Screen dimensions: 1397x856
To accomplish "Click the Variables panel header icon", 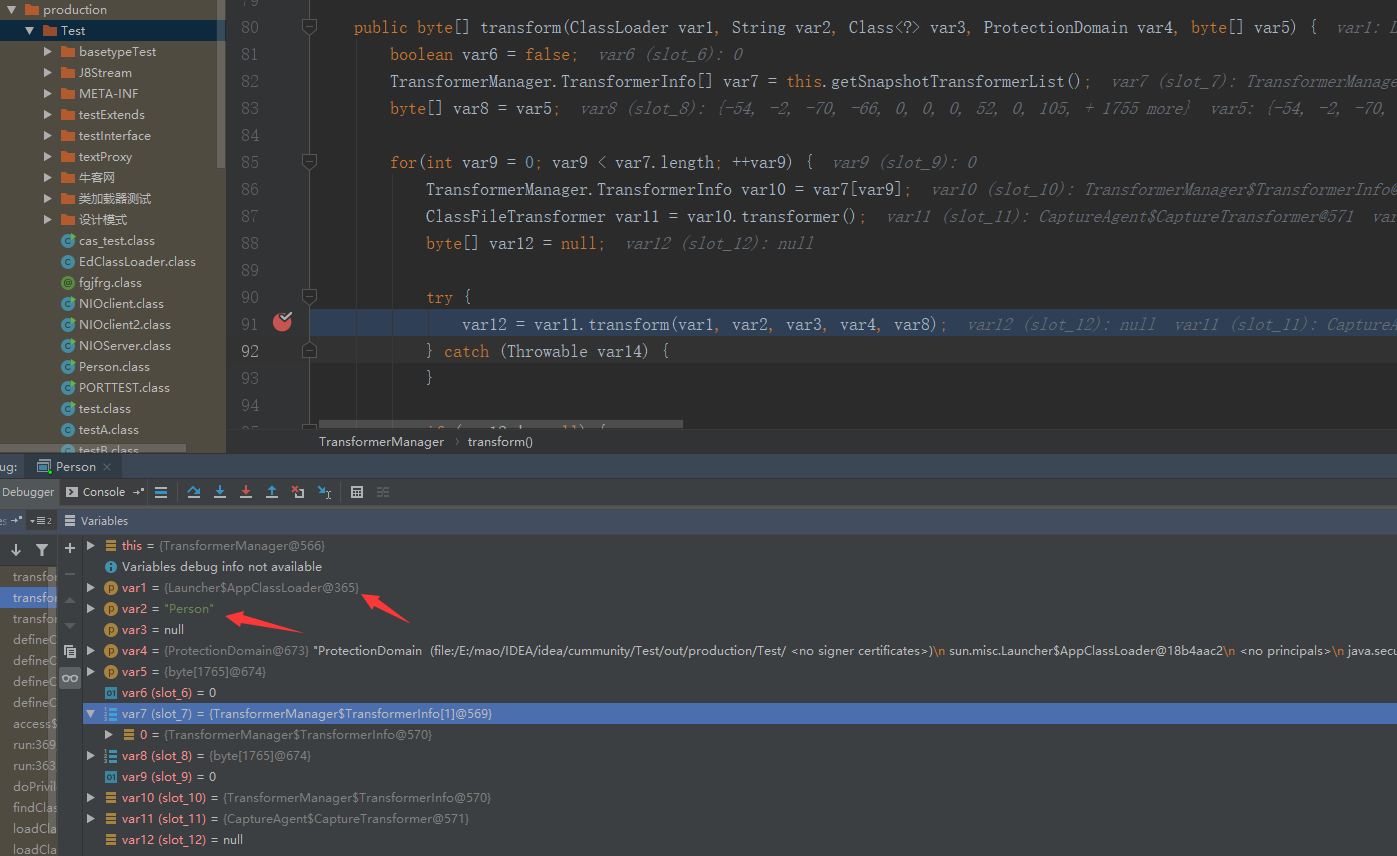I will click(x=70, y=521).
